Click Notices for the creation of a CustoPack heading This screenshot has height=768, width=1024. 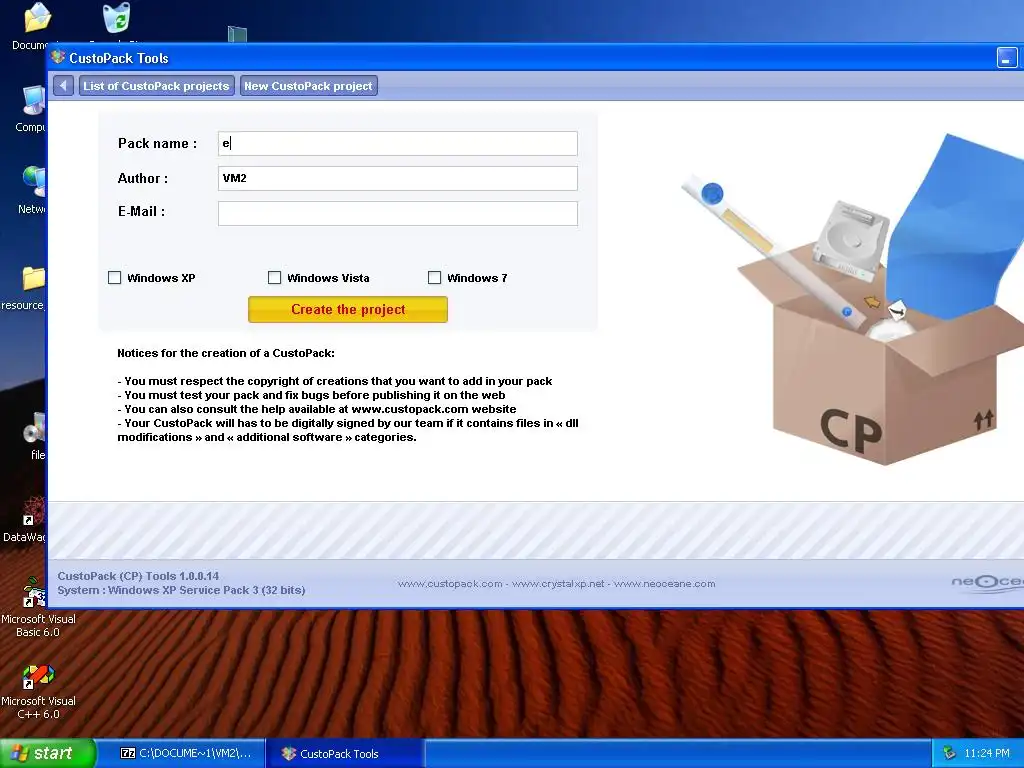226,353
